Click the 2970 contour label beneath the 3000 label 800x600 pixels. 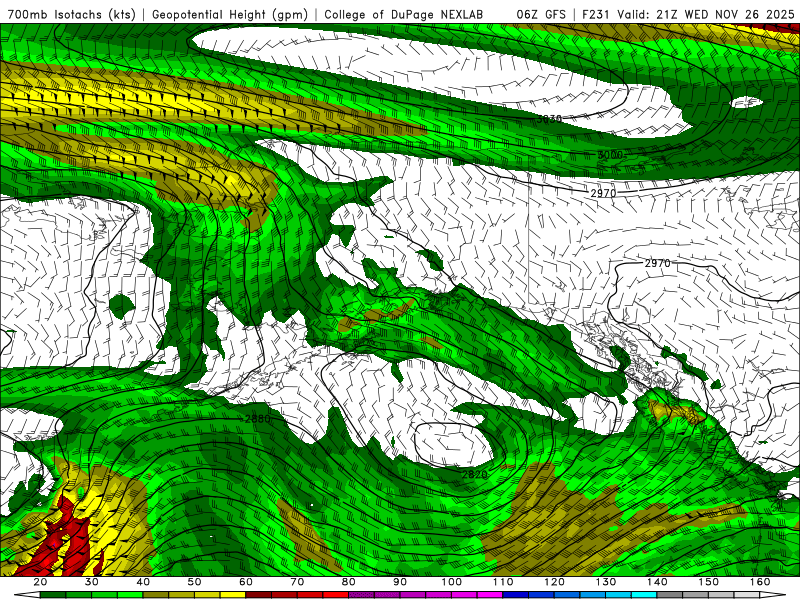tap(604, 193)
